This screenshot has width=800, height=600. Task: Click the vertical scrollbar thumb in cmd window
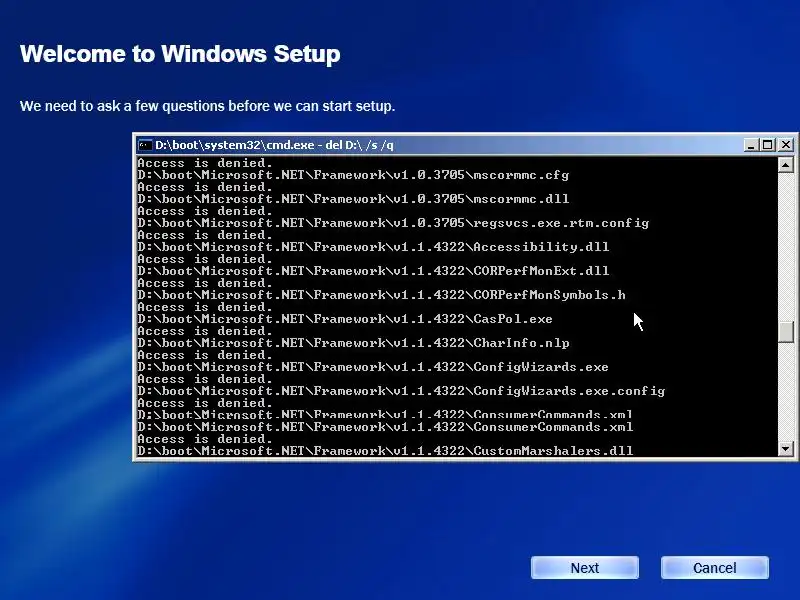786,332
